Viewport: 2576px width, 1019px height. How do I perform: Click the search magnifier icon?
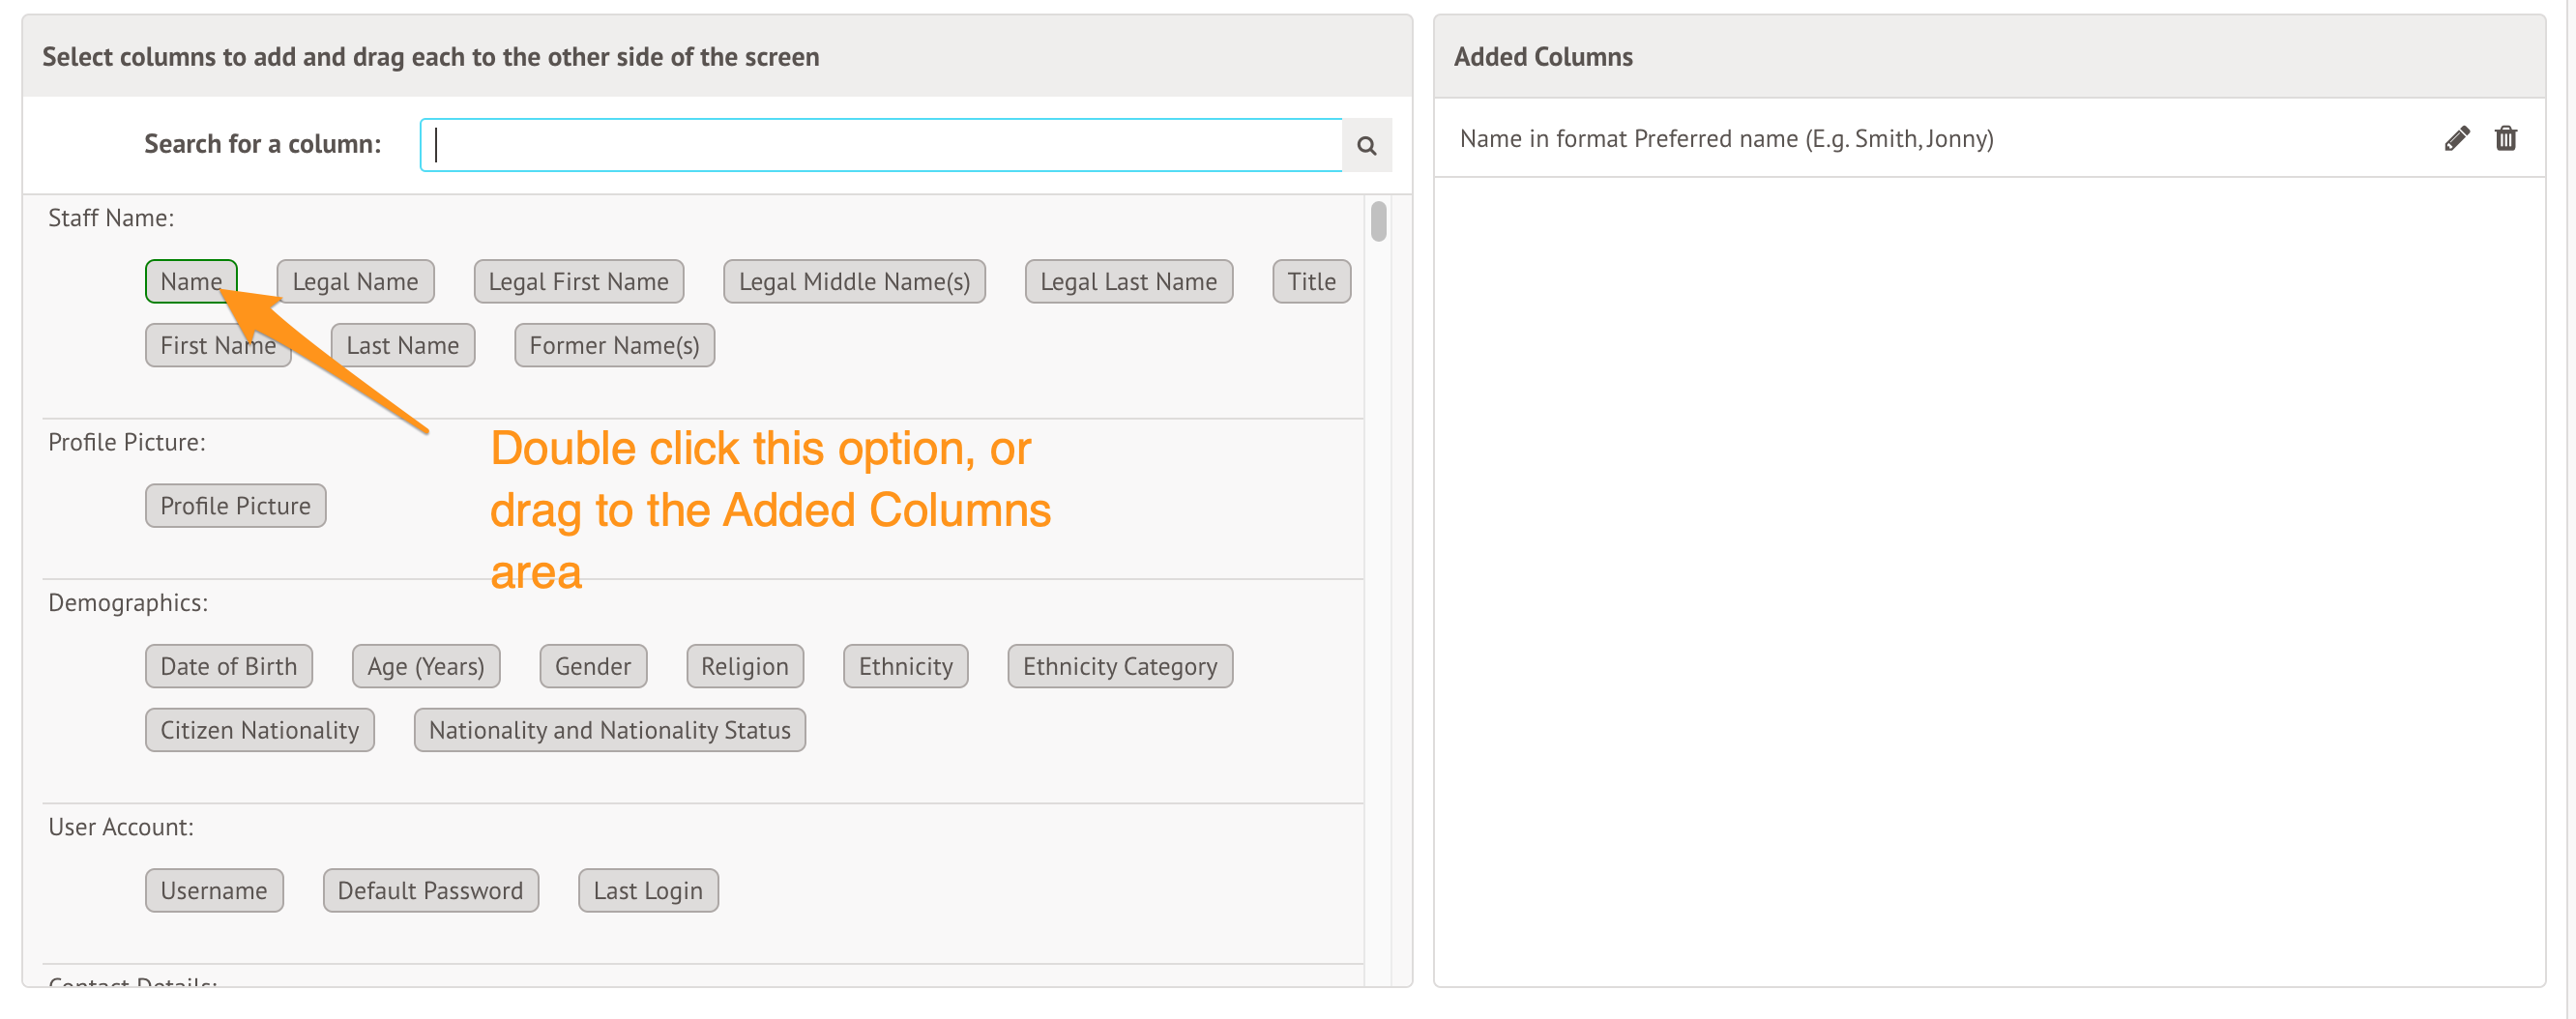tap(1366, 146)
